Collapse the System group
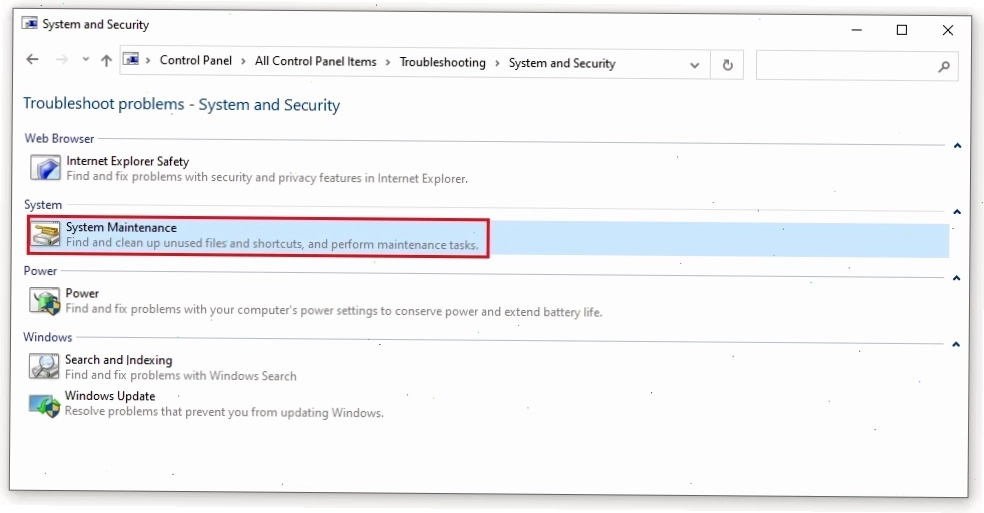The height and width of the screenshot is (513, 984). (x=957, y=212)
